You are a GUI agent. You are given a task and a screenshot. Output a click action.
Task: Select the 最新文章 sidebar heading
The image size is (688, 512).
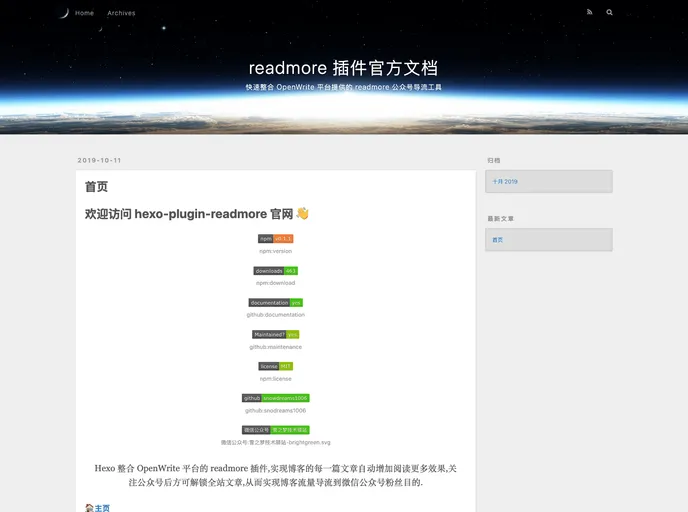501,218
